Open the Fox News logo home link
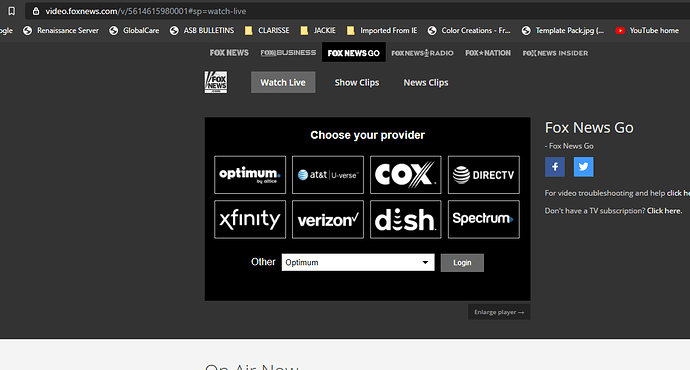Screen dimensions: 690x370 click(216, 82)
